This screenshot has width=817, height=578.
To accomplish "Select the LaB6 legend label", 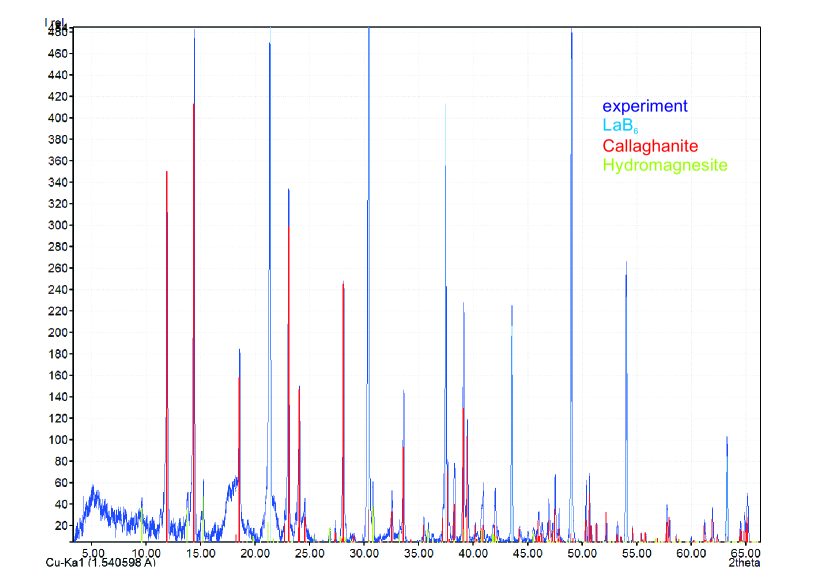I will point(619,127).
